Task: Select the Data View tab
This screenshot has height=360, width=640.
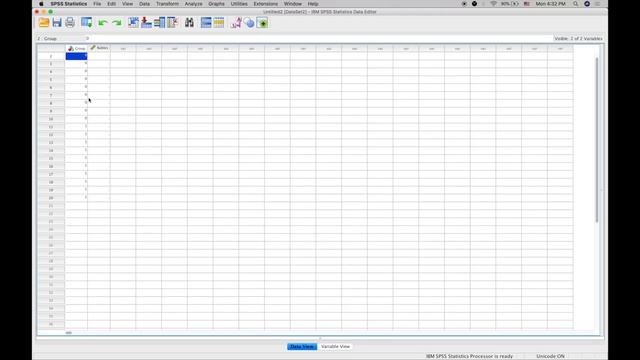Action: 302,347
